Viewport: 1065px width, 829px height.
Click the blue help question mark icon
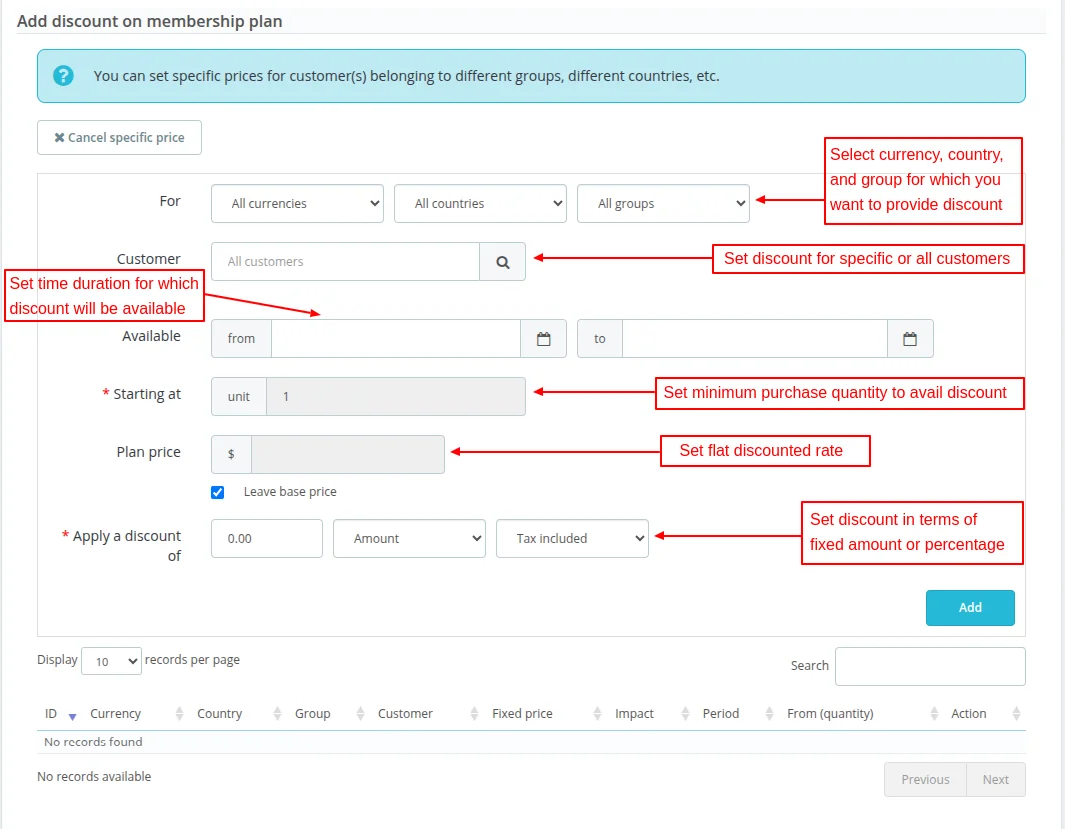point(64,76)
